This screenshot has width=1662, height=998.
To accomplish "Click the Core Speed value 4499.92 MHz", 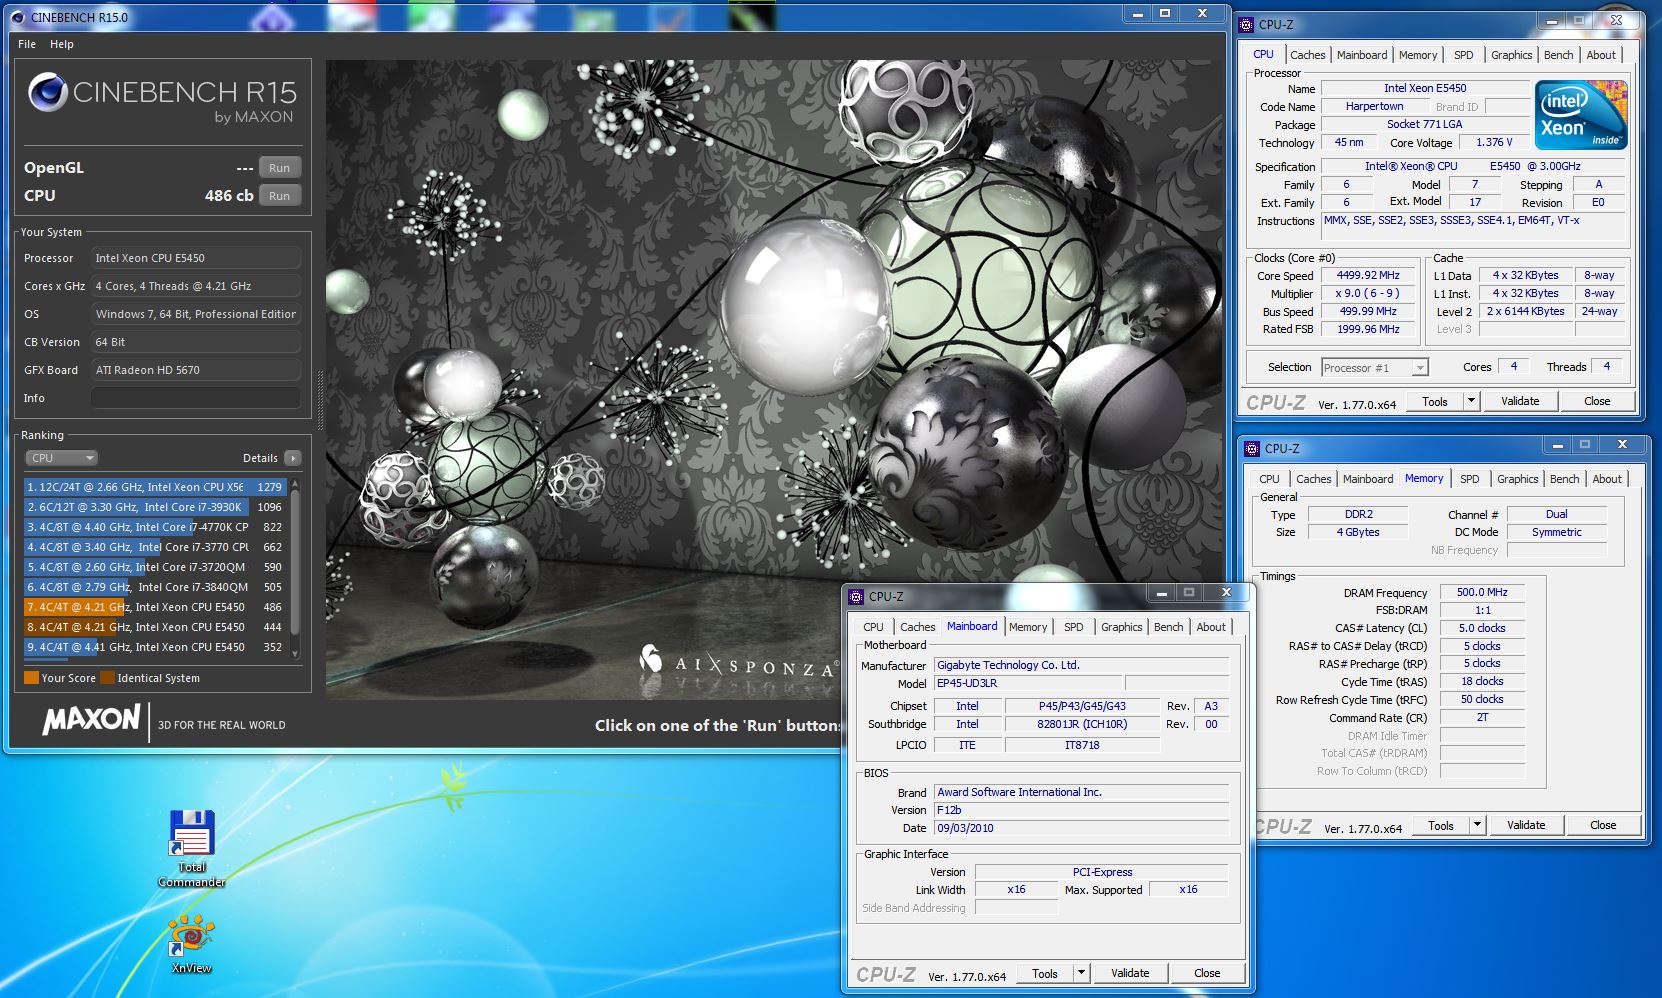I will click(x=1368, y=275).
